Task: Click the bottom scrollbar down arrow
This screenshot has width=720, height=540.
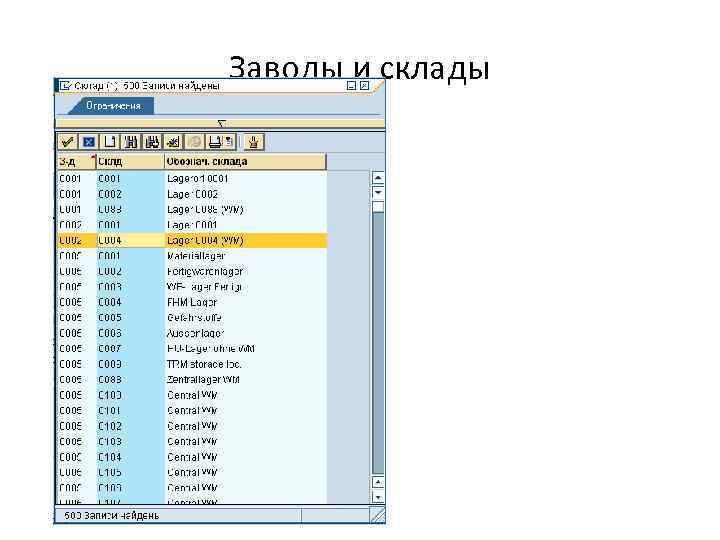Action: [x=377, y=497]
